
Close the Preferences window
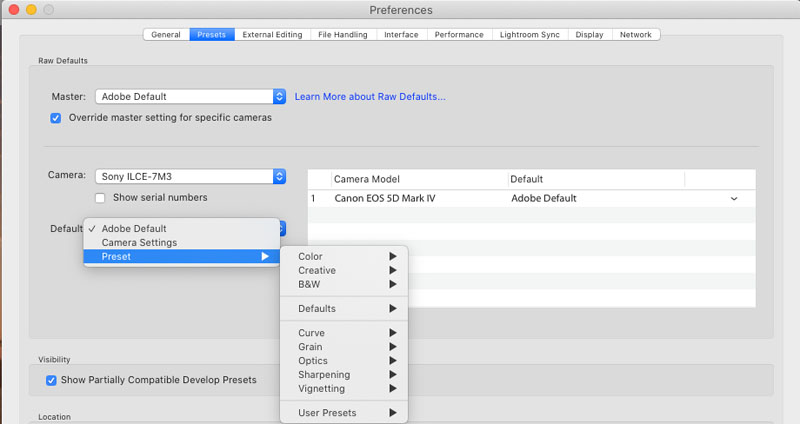pyautogui.click(x=14, y=10)
